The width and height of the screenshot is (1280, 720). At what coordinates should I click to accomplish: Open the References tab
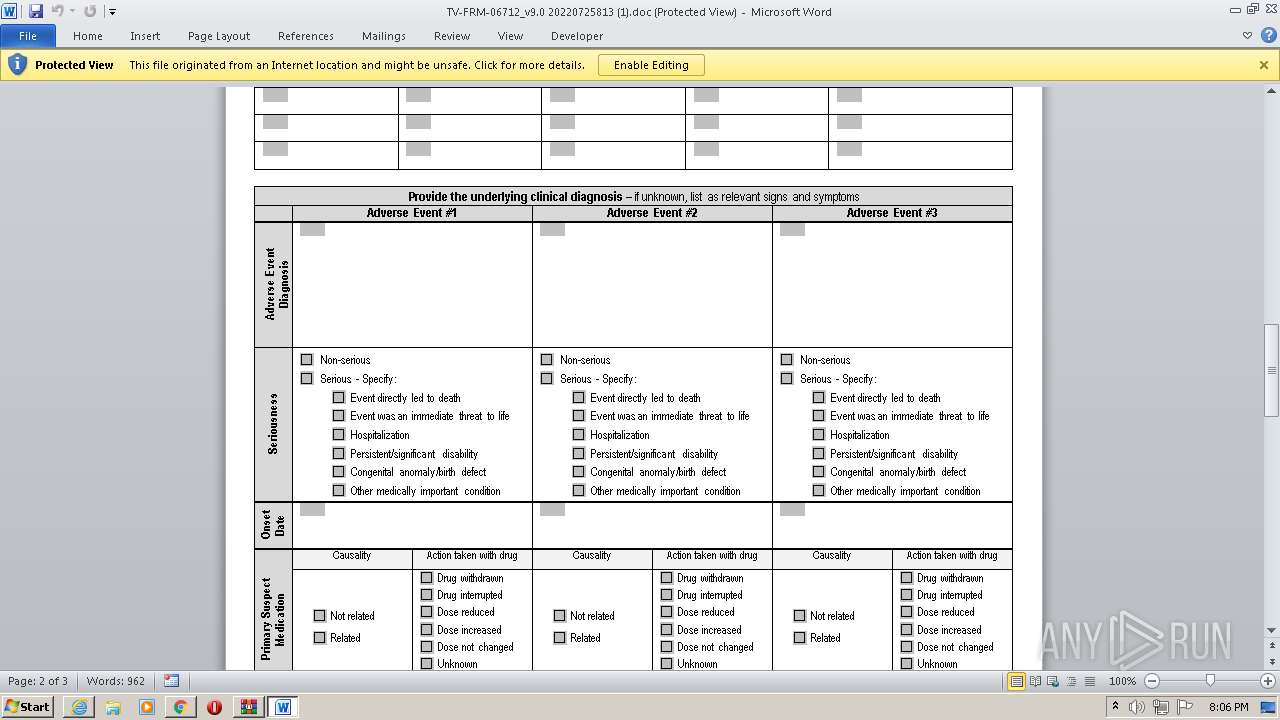tap(306, 36)
